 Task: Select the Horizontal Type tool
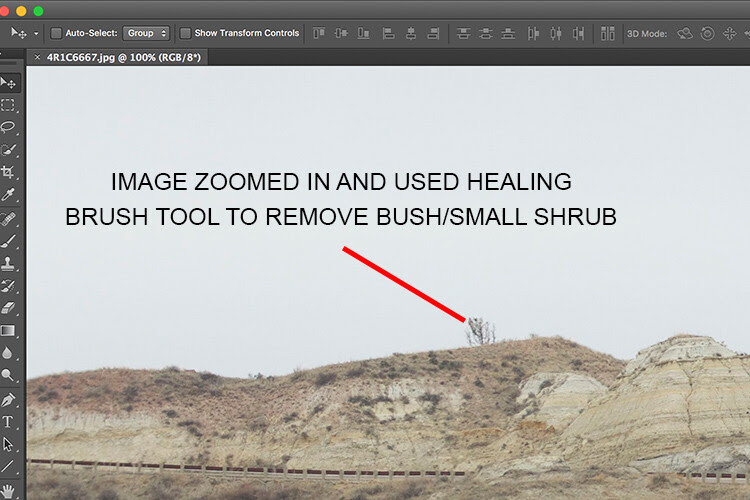coord(8,422)
